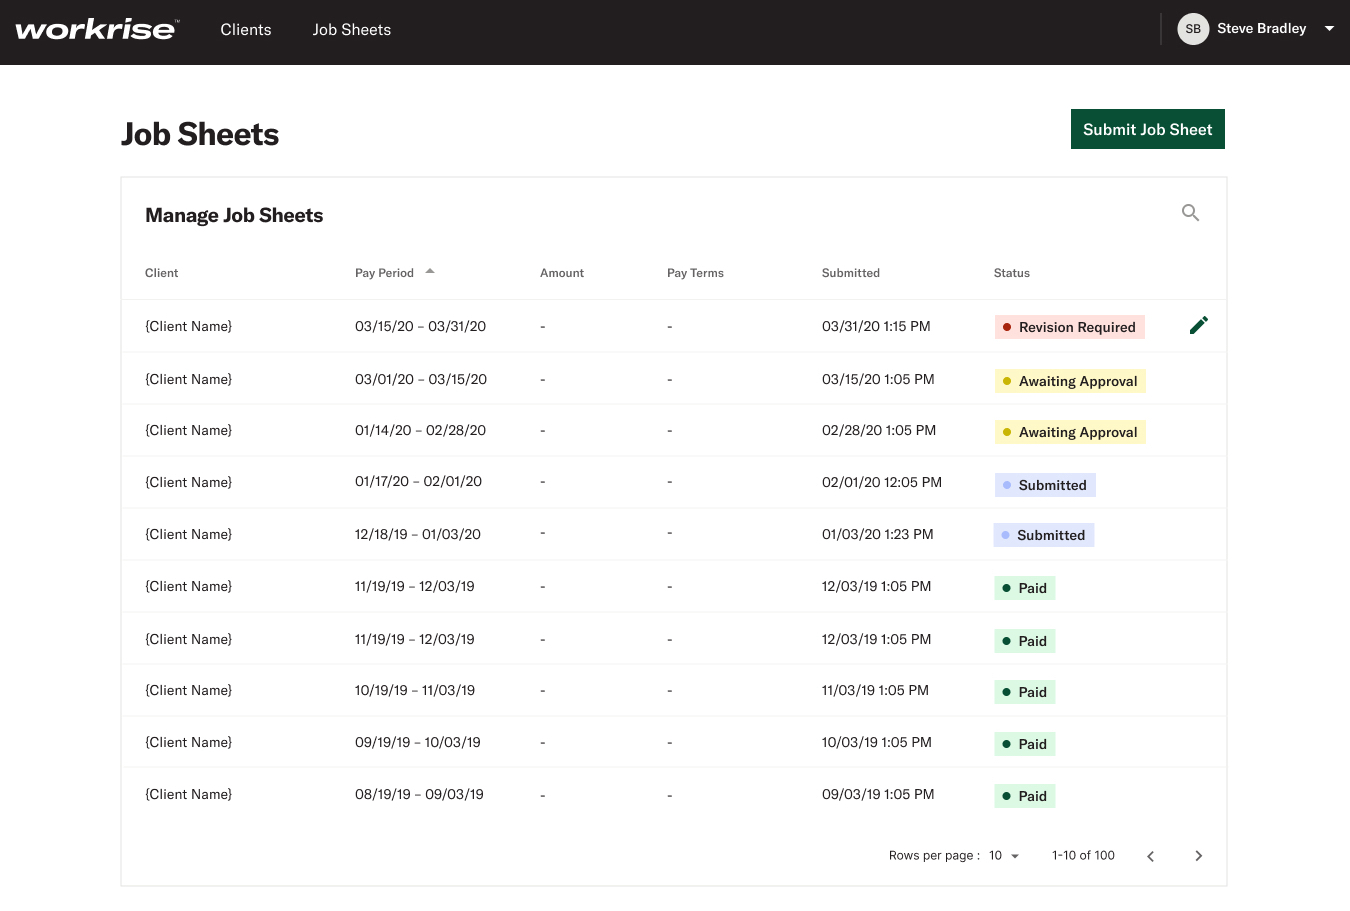Go to previous page with left chevron
1350x911 pixels.
coord(1150,856)
